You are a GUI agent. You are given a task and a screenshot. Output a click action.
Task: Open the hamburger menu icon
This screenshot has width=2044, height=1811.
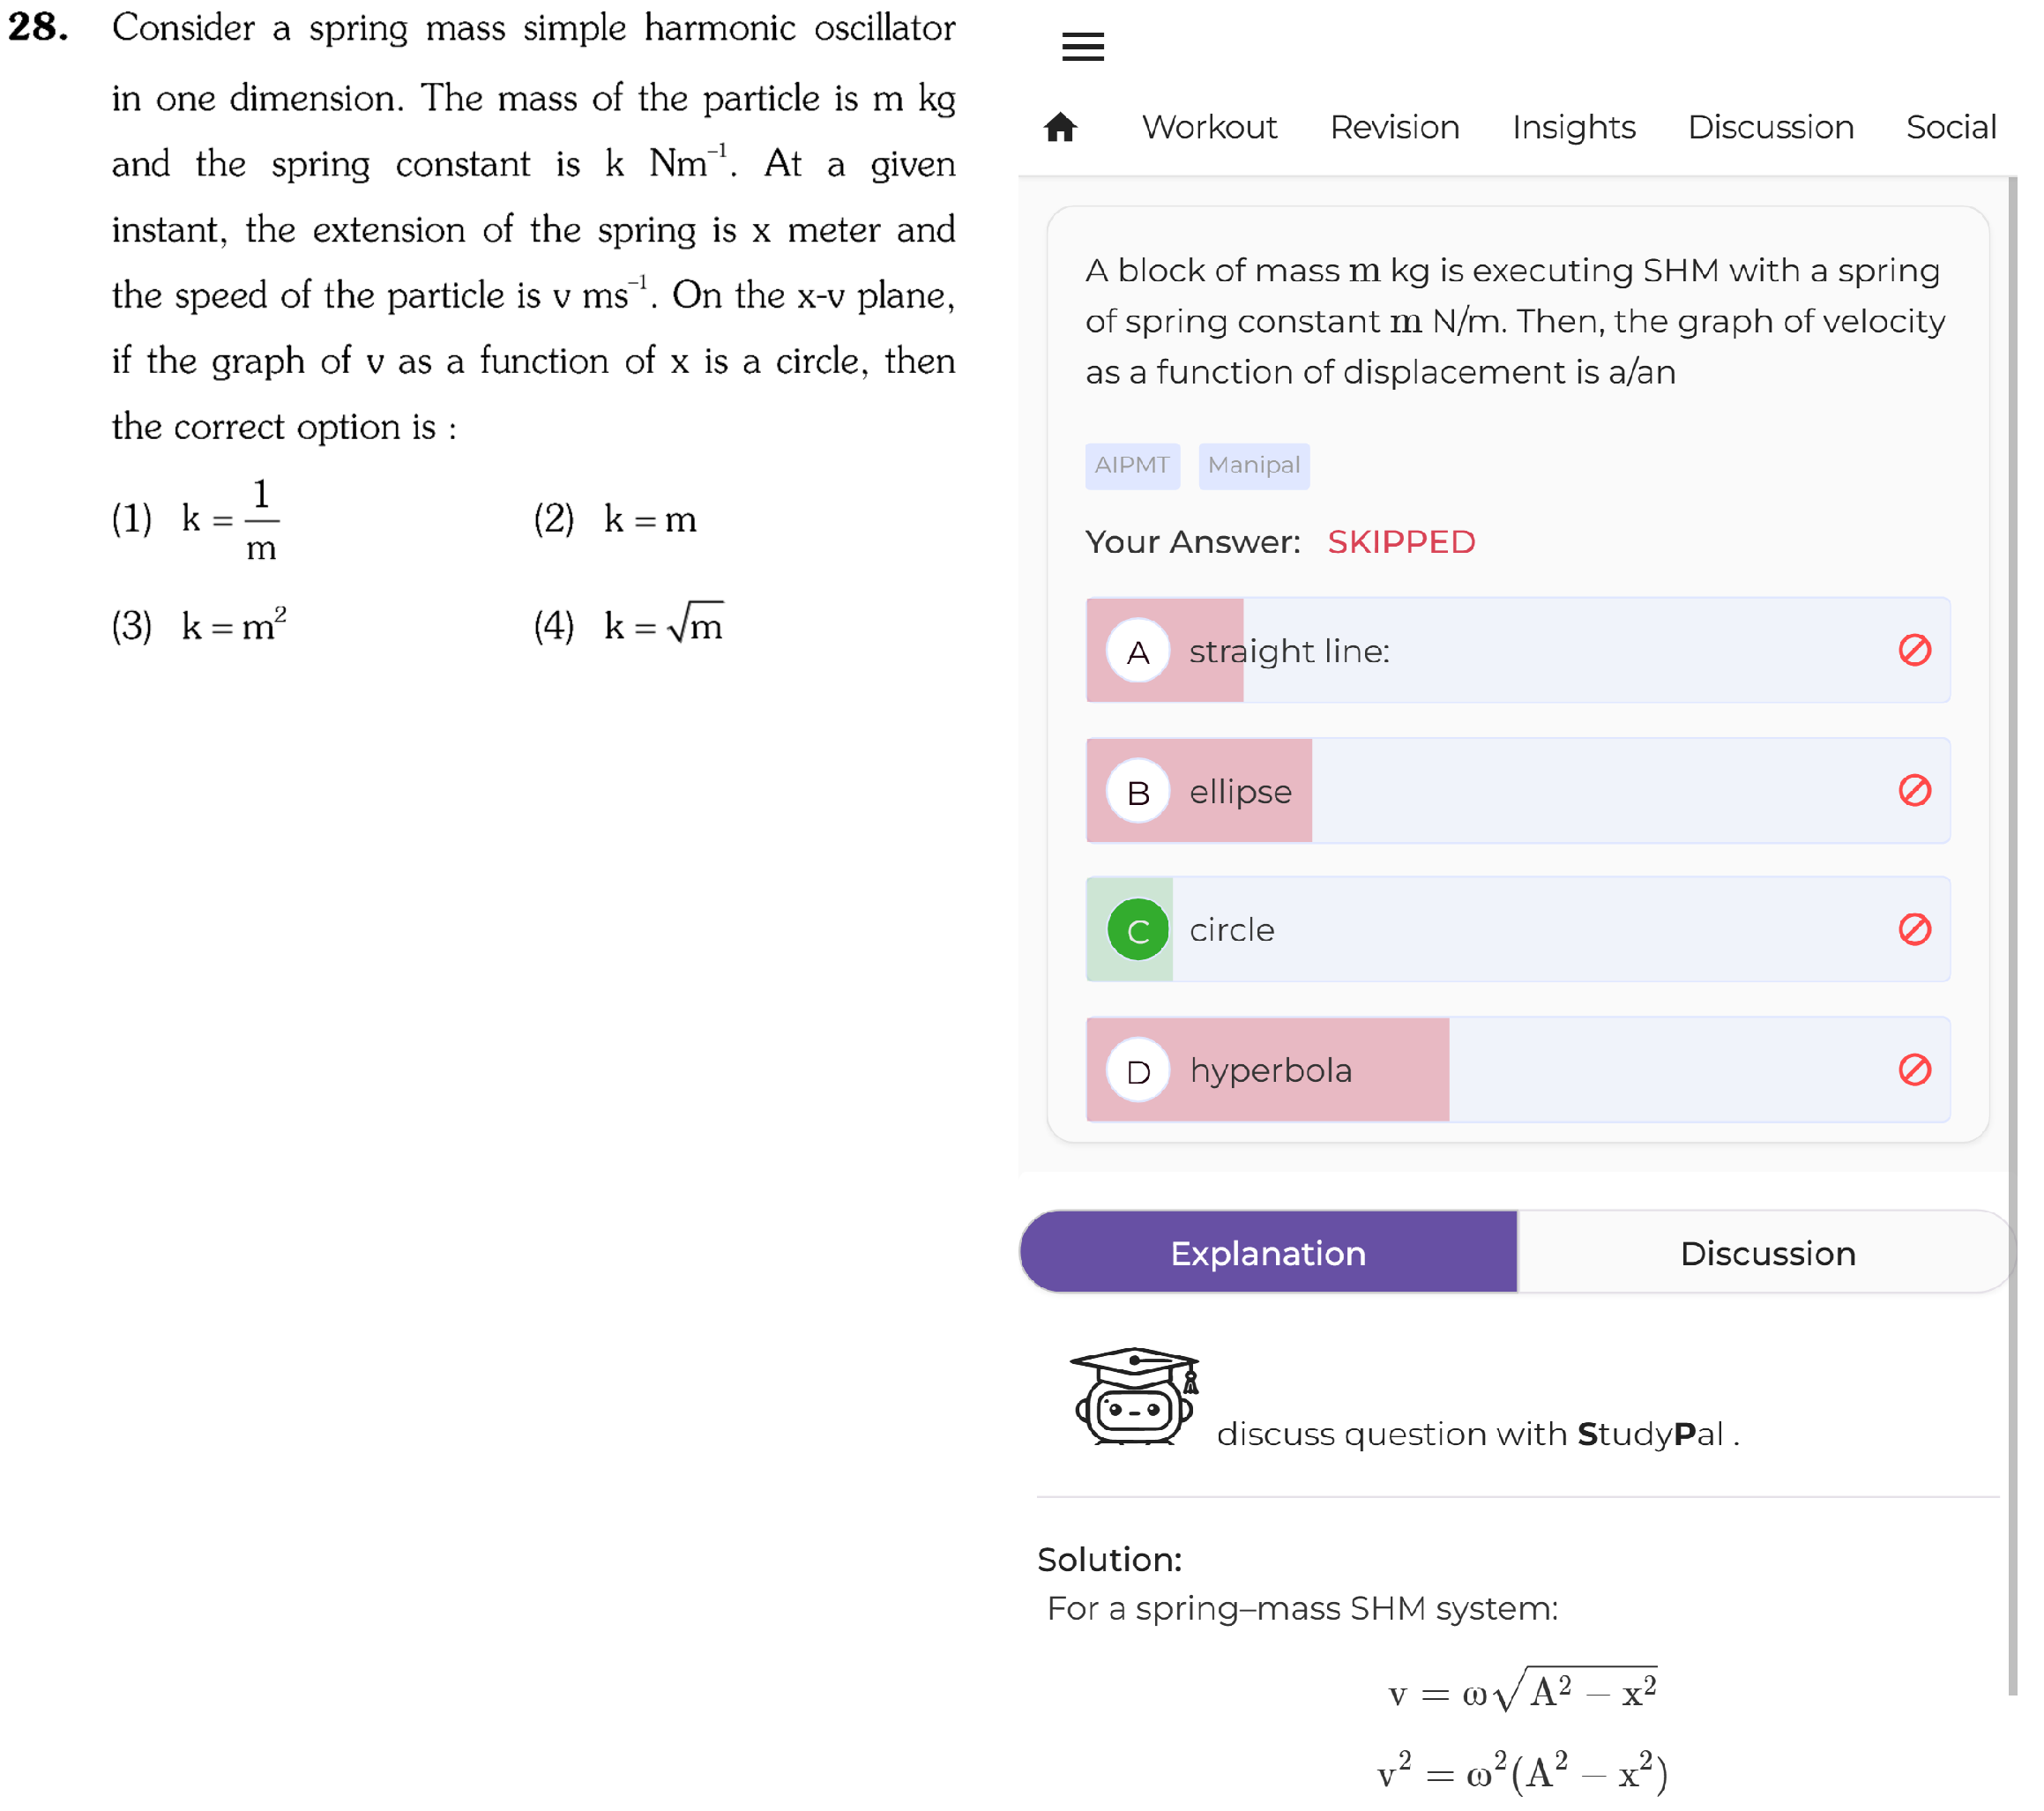click(1083, 46)
